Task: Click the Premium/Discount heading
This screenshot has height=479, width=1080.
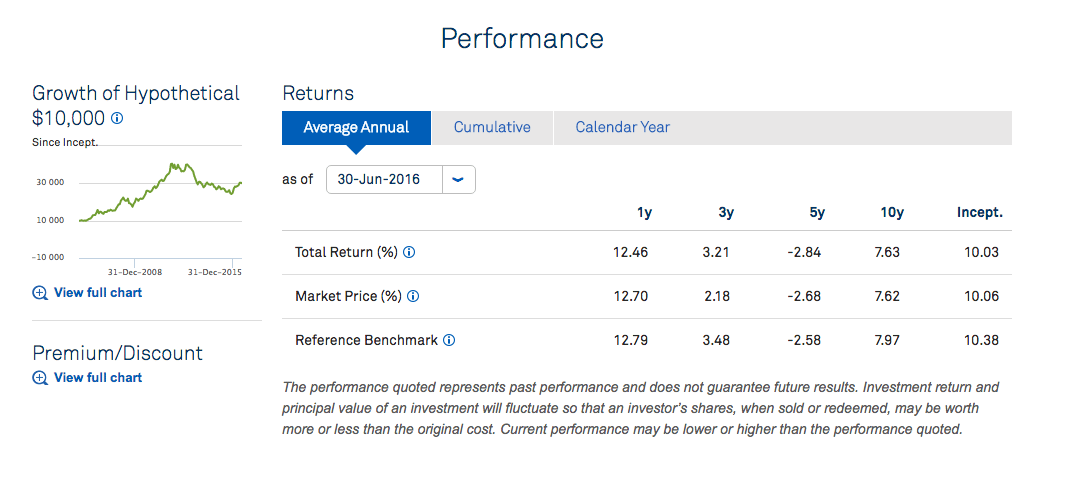Action: [x=118, y=353]
